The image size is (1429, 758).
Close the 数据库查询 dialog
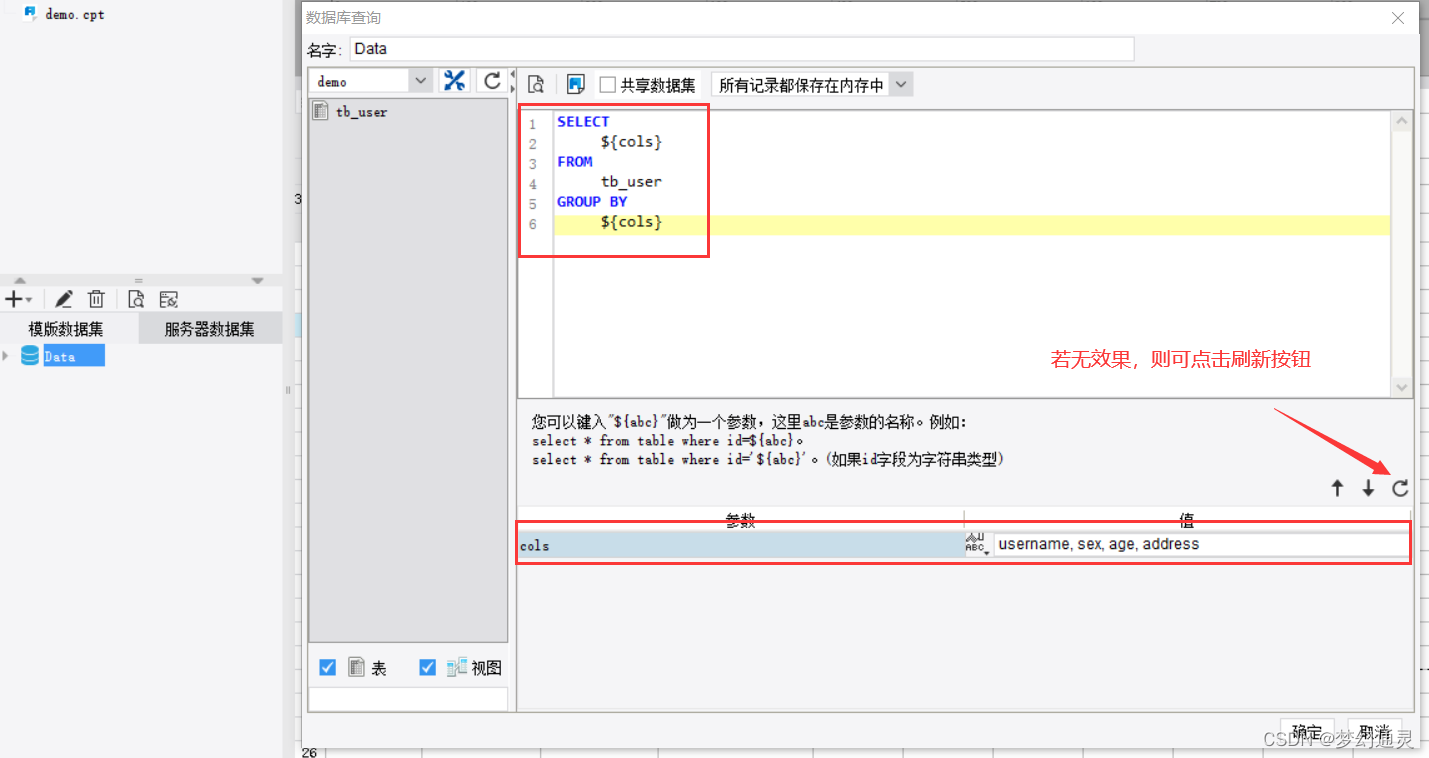pos(1399,17)
